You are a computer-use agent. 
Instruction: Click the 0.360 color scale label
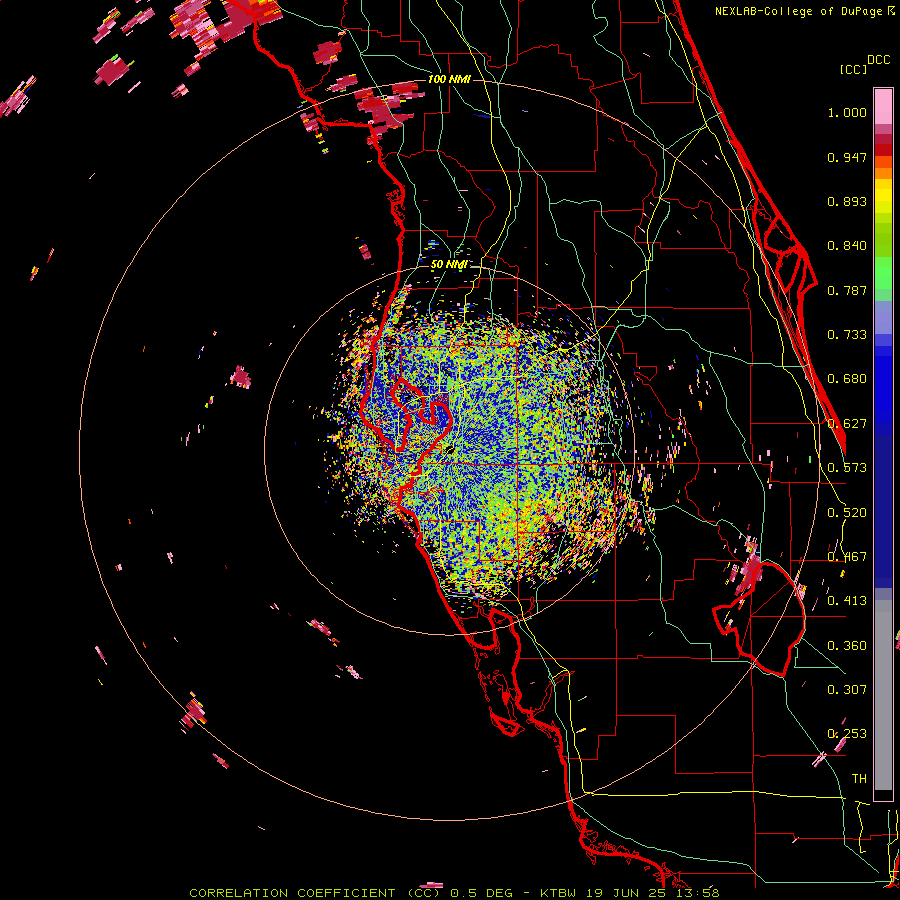pyautogui.click(x=847, y=646)
